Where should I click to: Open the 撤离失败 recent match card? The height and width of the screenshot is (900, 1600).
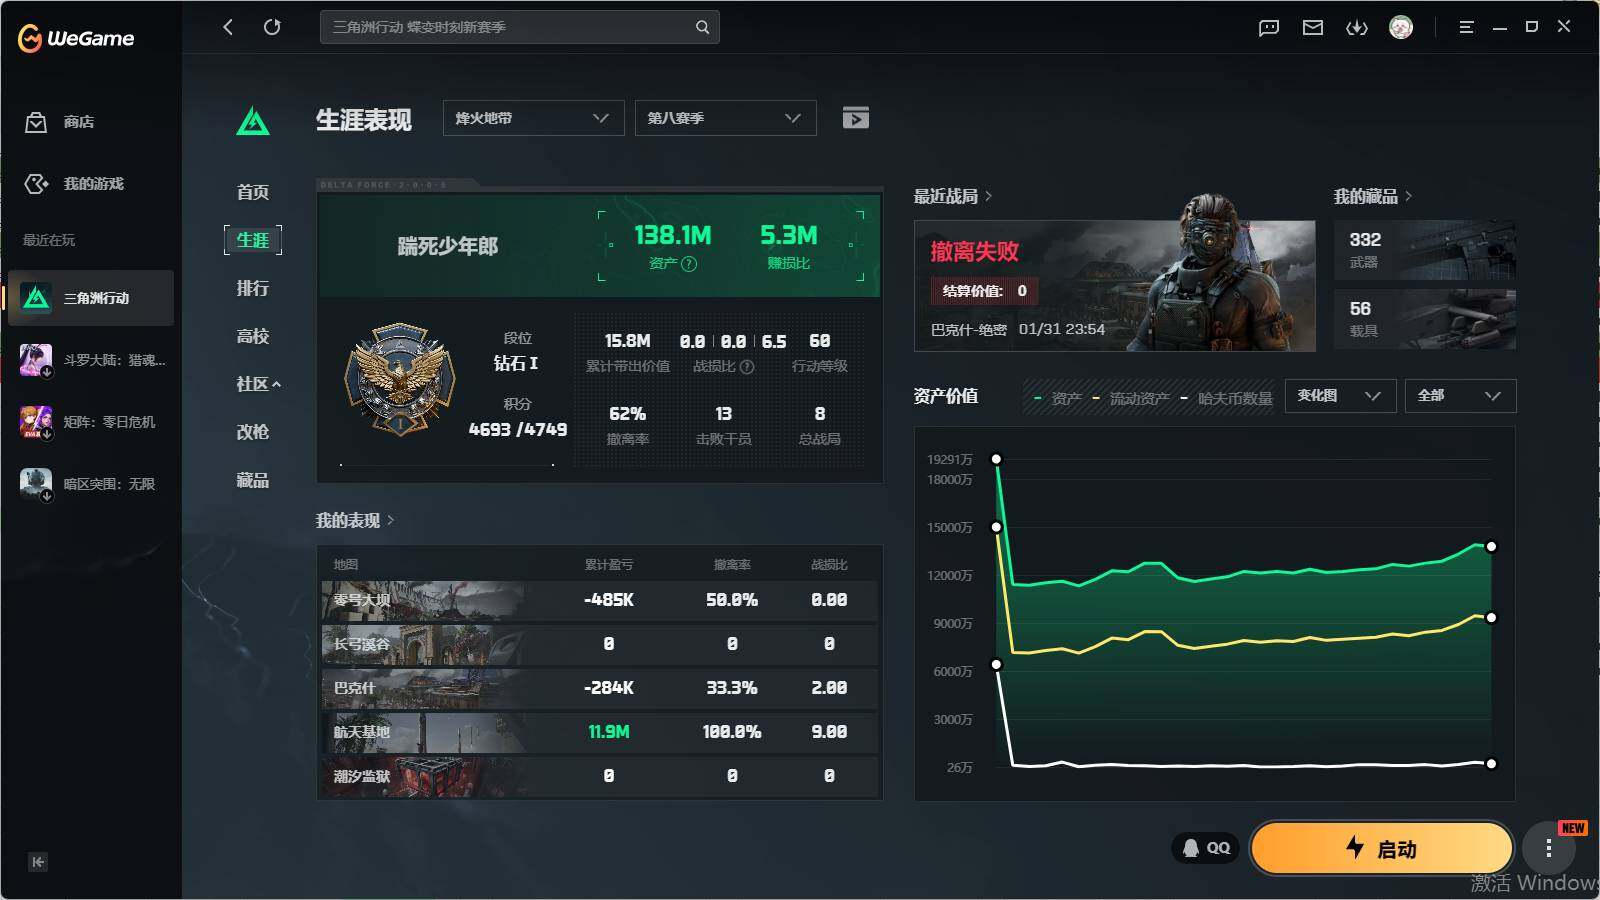[x=1115, y=286]
